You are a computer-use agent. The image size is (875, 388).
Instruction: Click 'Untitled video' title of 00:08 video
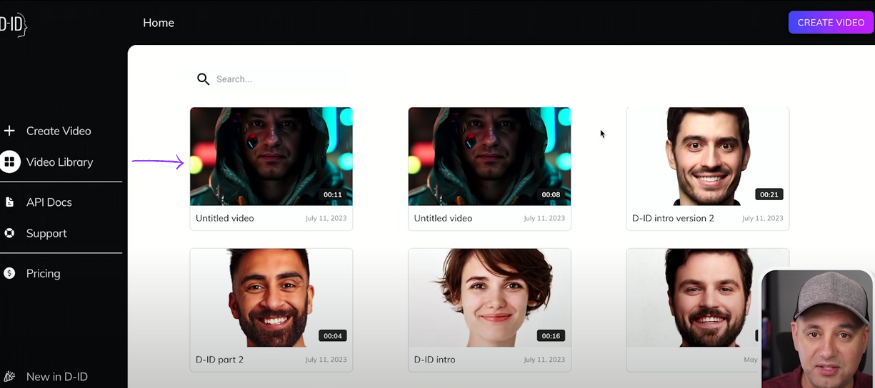[443, 218]
